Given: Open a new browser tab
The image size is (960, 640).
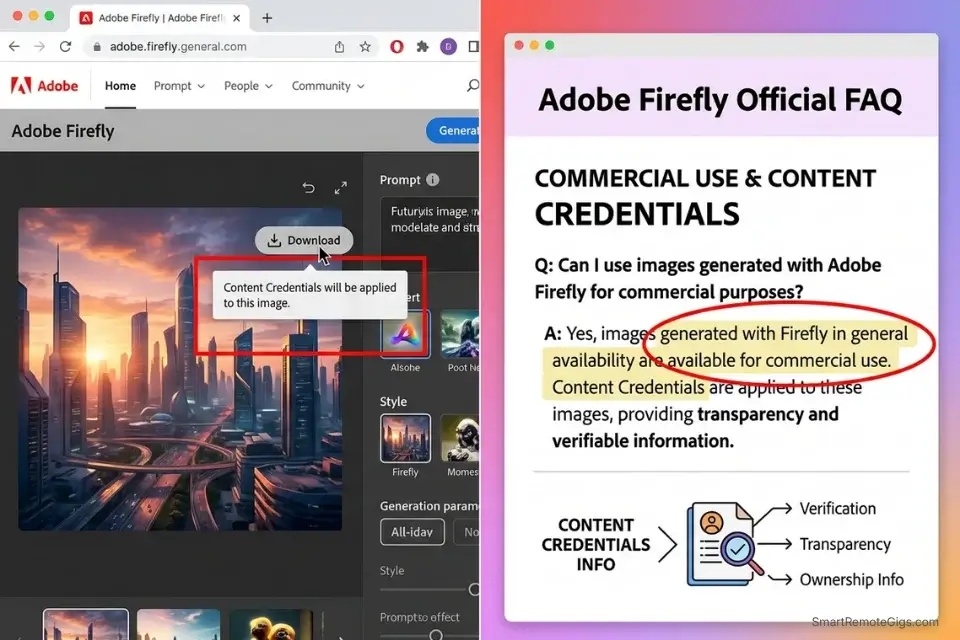Looking at the screenshot, I should 267,18.
